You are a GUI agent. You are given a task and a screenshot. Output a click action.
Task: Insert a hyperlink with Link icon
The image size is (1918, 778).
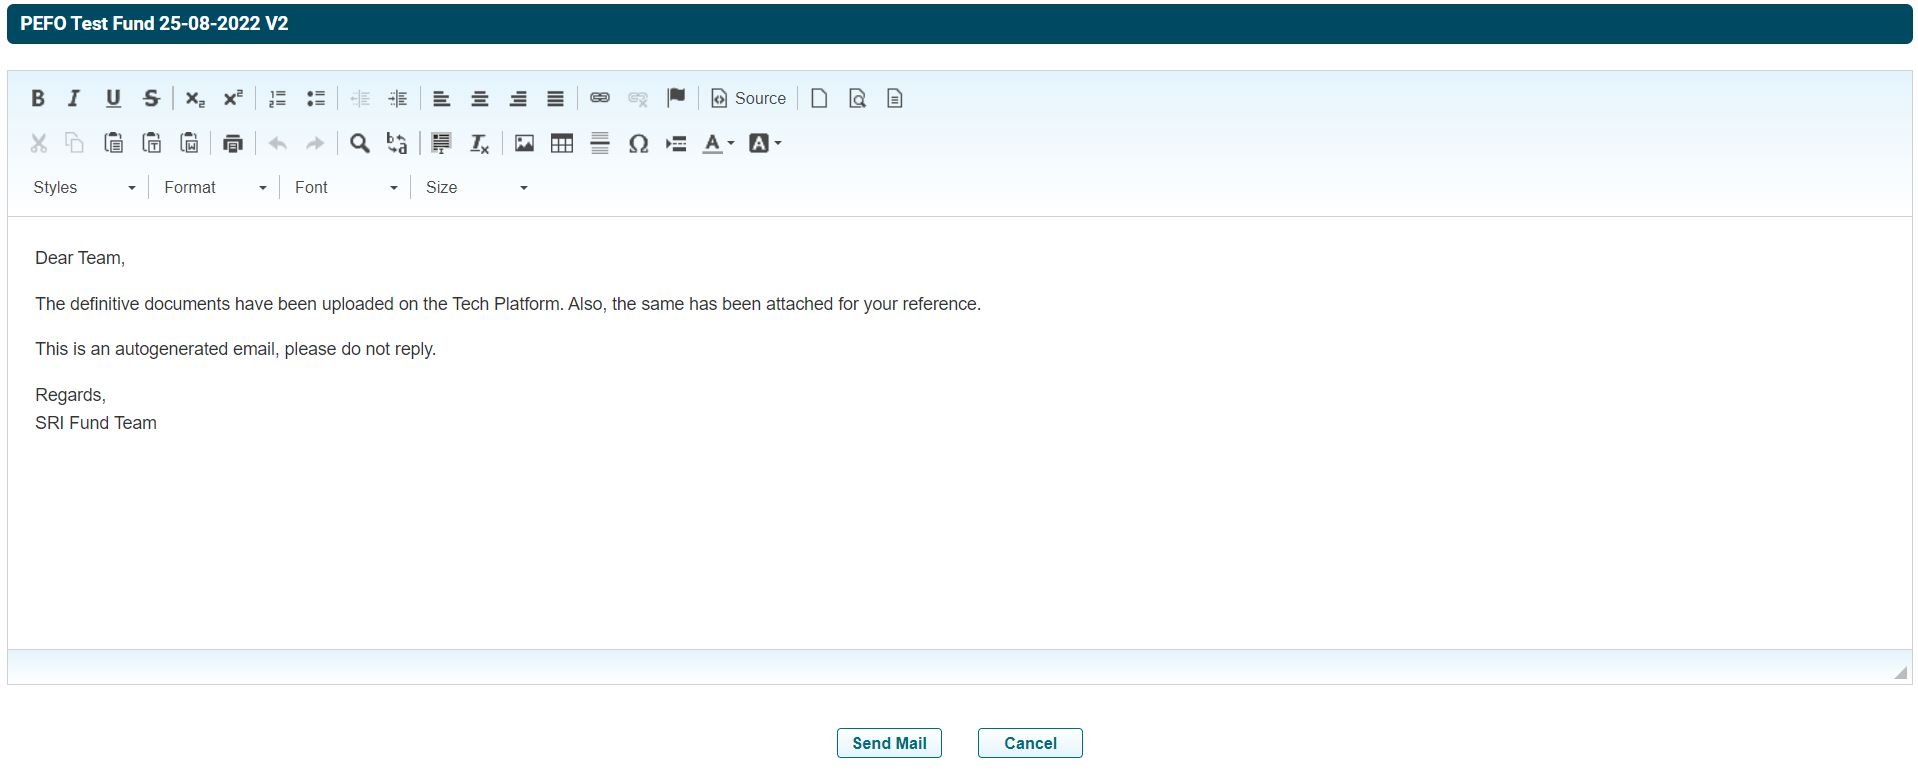(600, 98)
